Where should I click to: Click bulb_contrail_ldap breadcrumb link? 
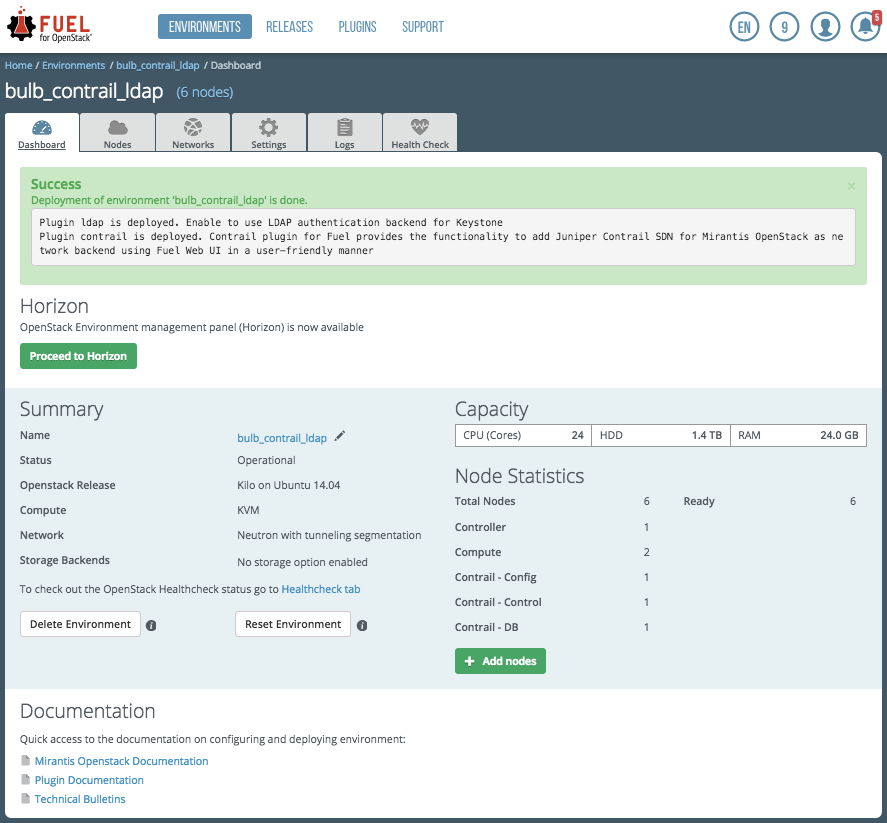(158, 66)
